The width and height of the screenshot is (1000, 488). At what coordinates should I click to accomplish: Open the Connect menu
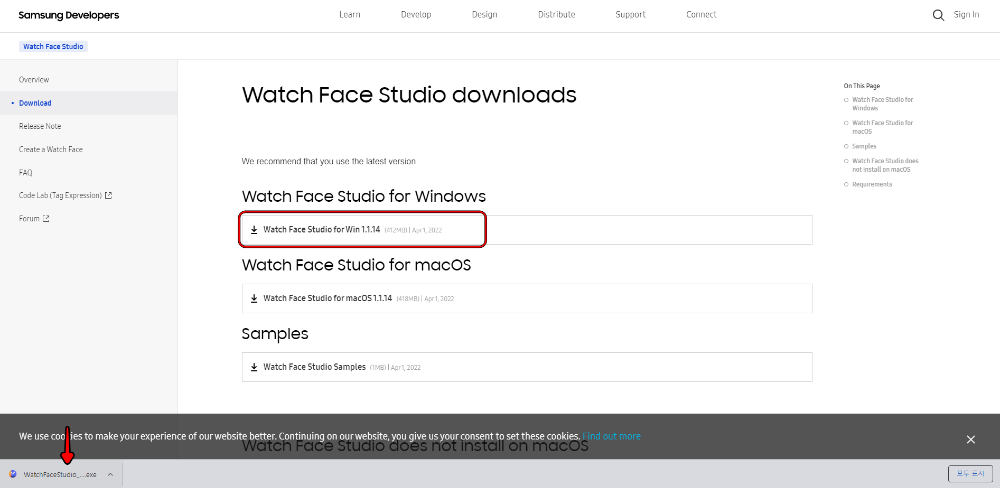pos(701,15)
